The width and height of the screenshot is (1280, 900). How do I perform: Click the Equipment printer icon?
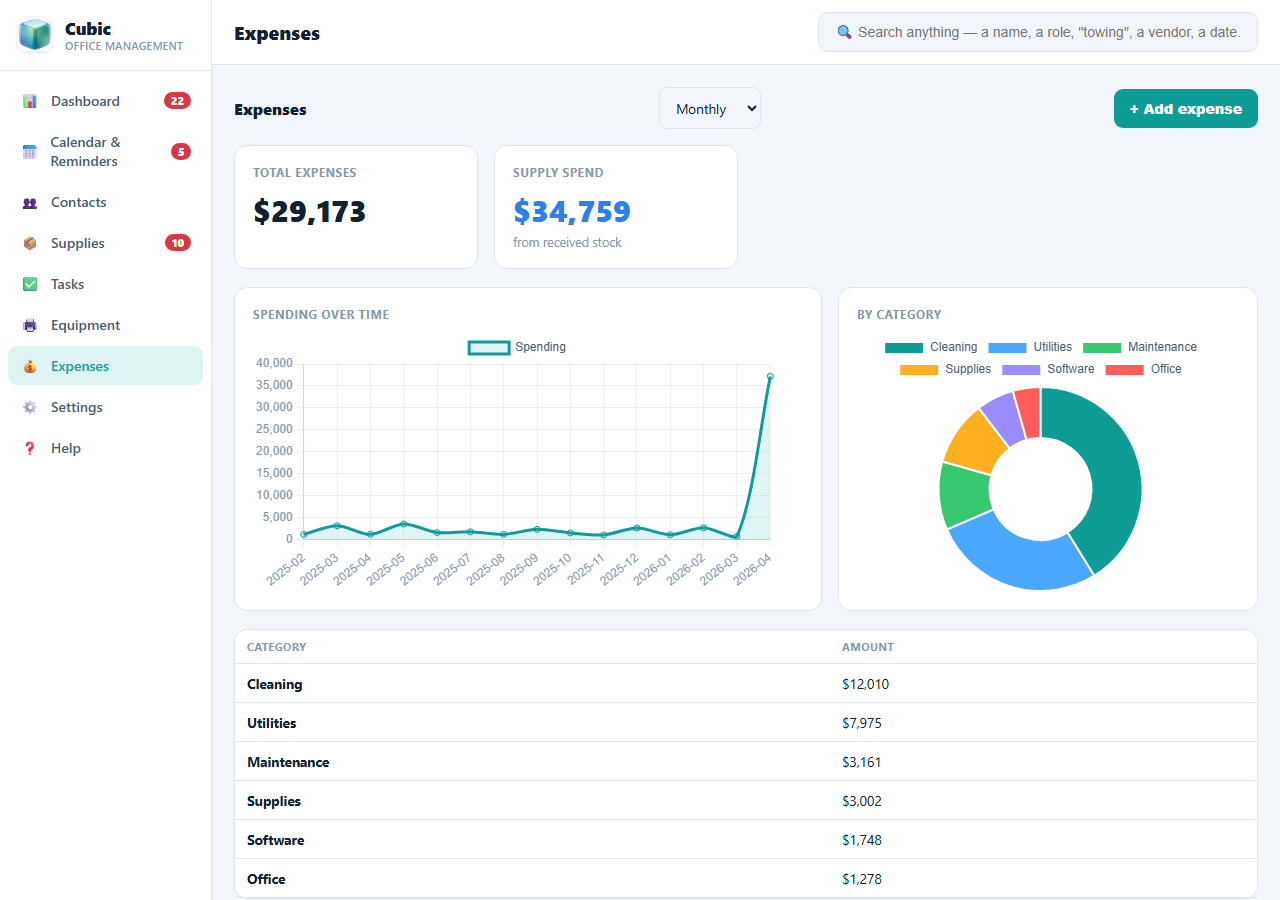(x=30, y=325)
